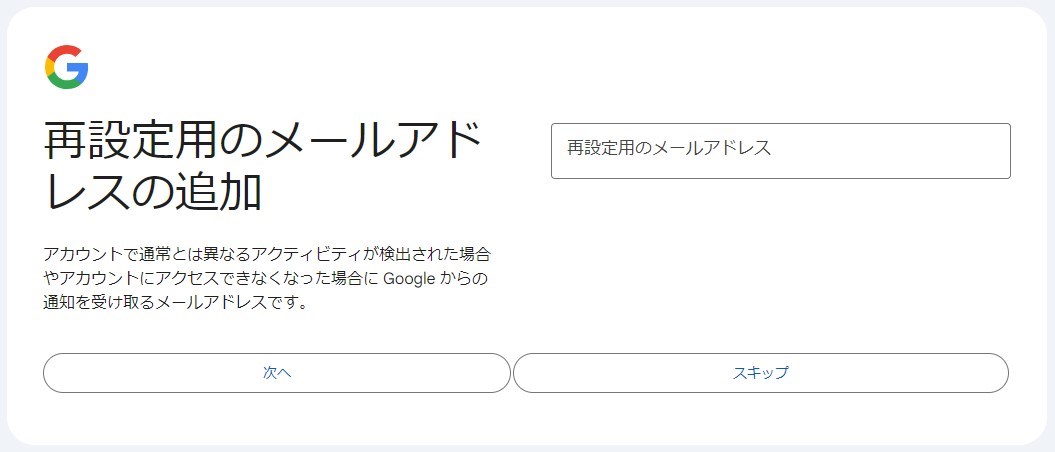
Task: Click the 再設定用のメールアドレスの追加 heading
Action: click(263, 167)
